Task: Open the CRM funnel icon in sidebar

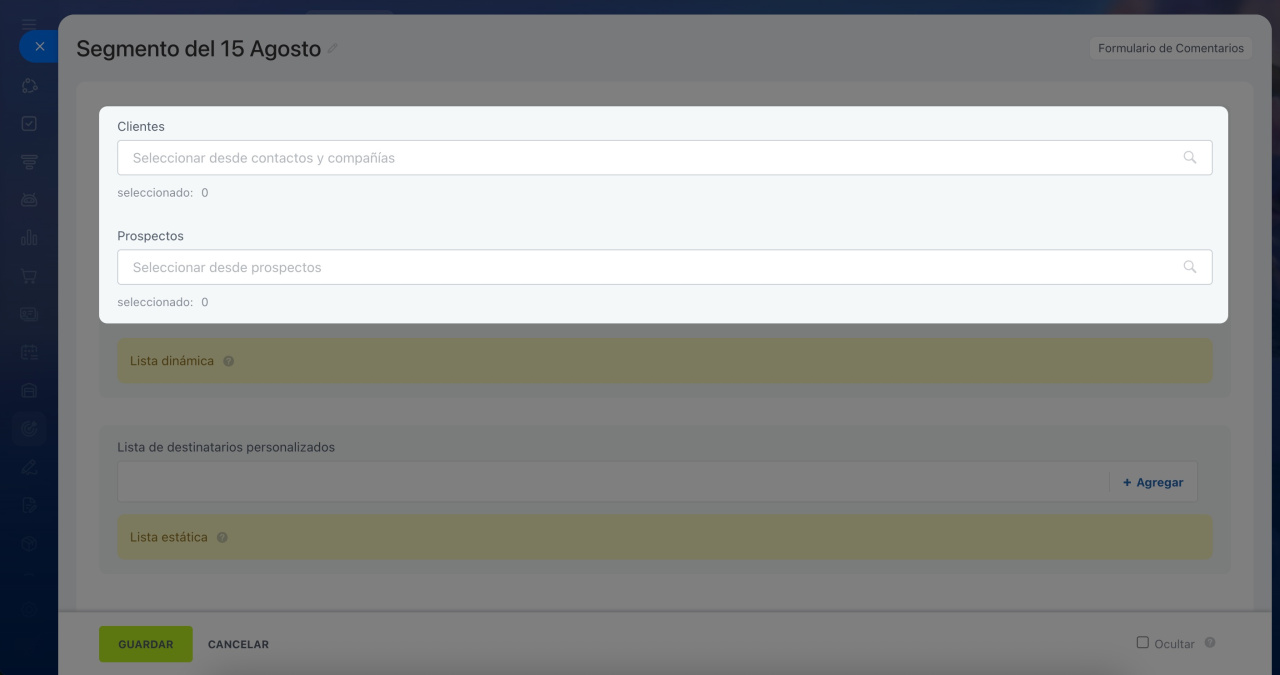Action: tap(29, 162)
